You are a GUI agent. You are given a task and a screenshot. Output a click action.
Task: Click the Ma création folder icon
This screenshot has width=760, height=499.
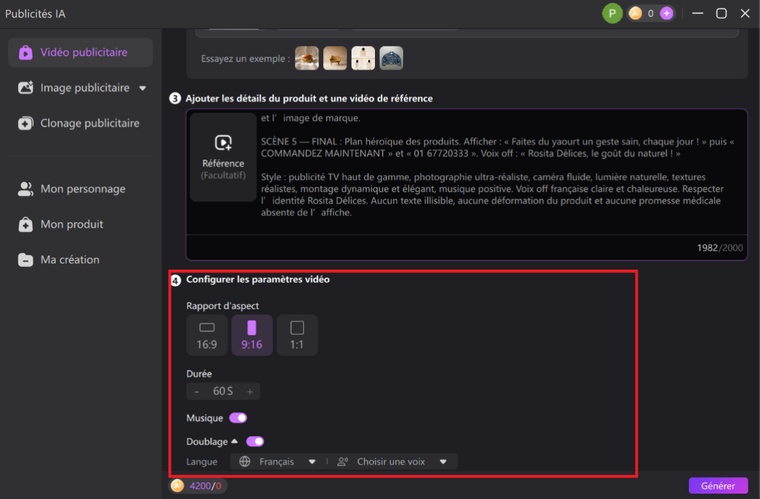coord(25,260)
